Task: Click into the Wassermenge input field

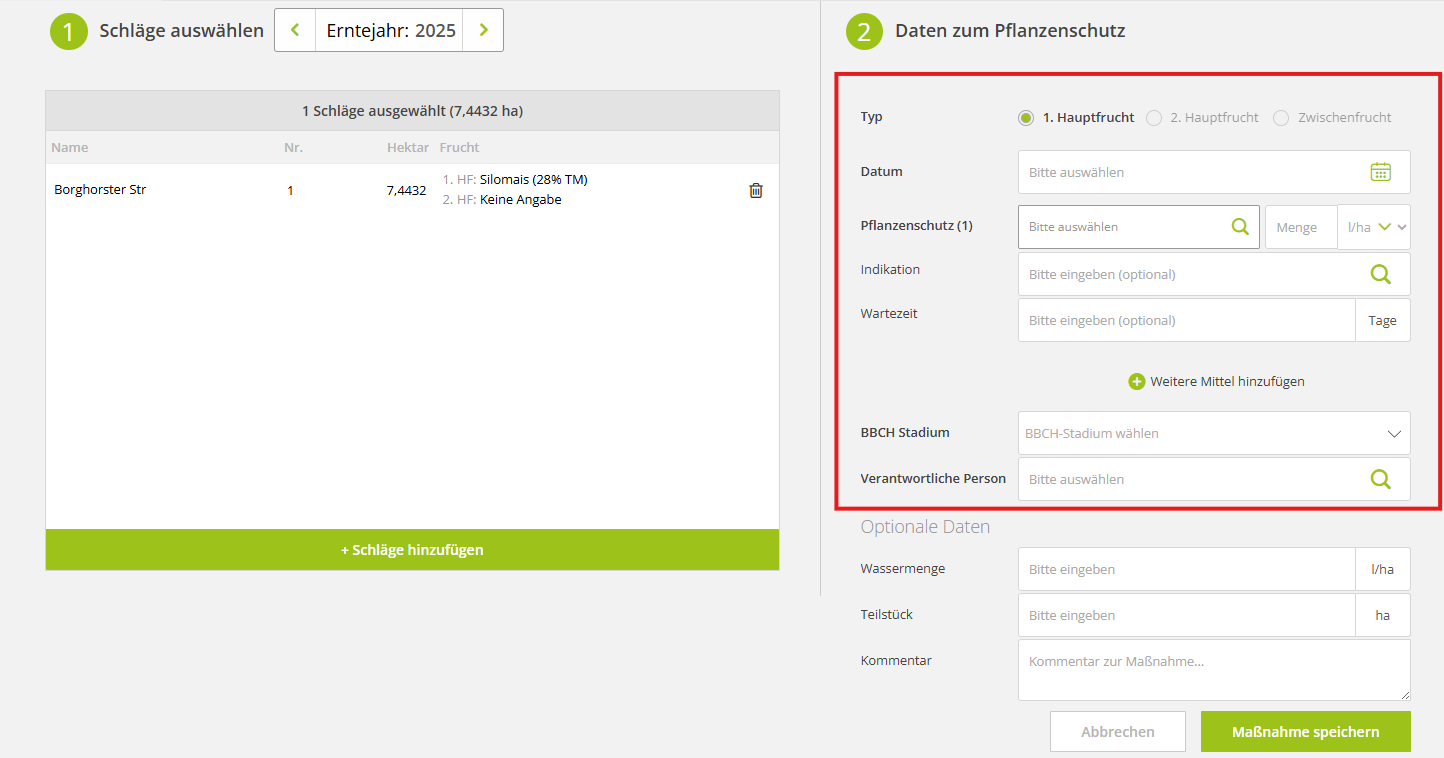Action: pyautogui.click(x=1186, y=569)
